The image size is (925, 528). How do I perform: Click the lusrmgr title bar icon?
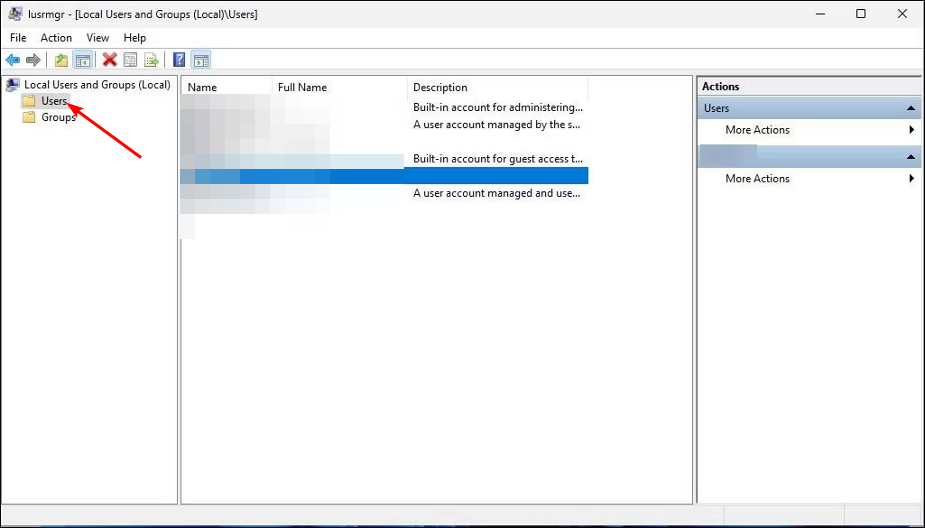pyautogui.click(x=15, y=14)
